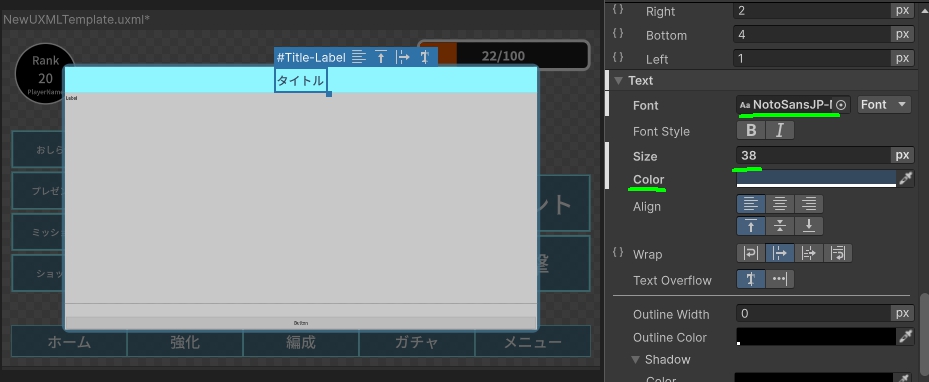The height and width of the screenshot is (382, 929).
Task: Click the 強化 button in canvas
Action: point(185,342)
